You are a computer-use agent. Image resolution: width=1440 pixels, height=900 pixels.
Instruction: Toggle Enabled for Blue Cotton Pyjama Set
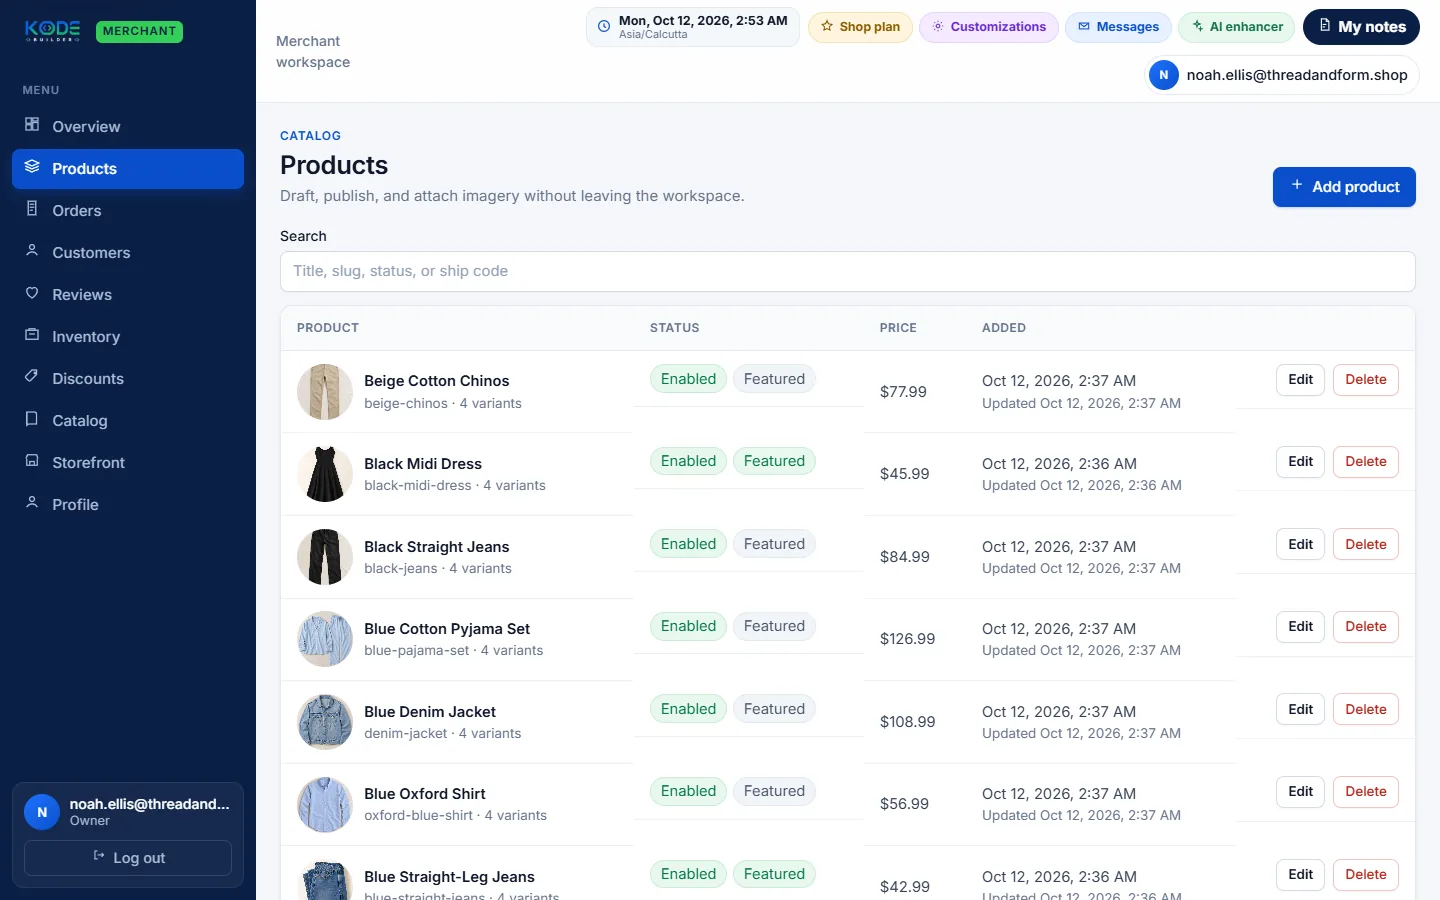point(688,626)
